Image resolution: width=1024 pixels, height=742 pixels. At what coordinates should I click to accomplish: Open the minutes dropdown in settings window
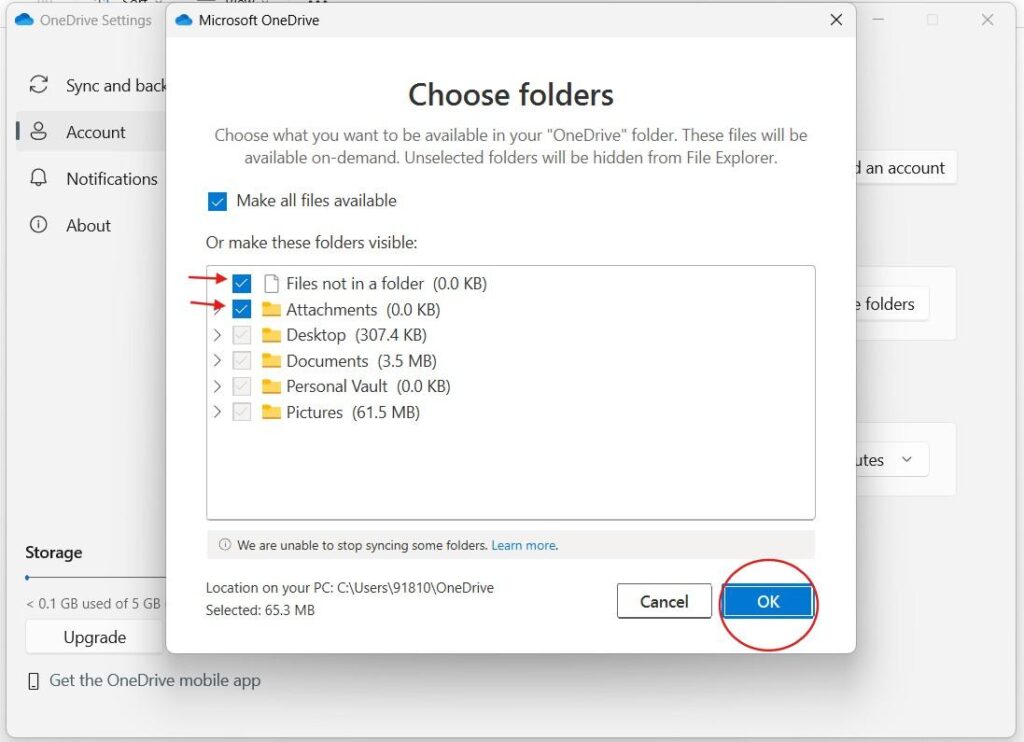(x=892, y=460)
